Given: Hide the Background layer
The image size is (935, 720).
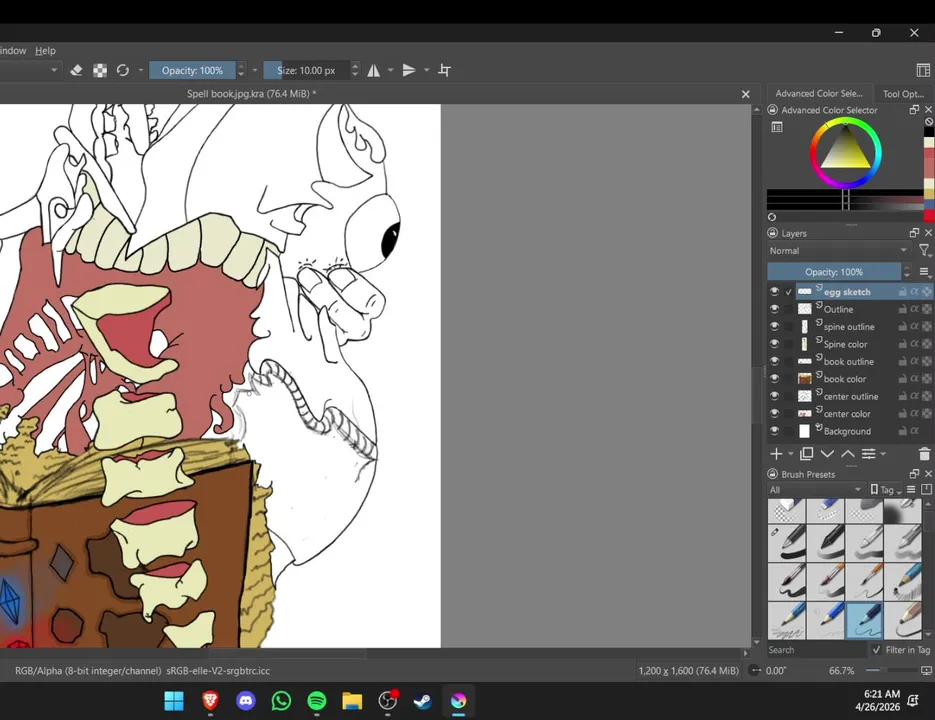Looking at the screenshot, I should click(x=774, y=431).
